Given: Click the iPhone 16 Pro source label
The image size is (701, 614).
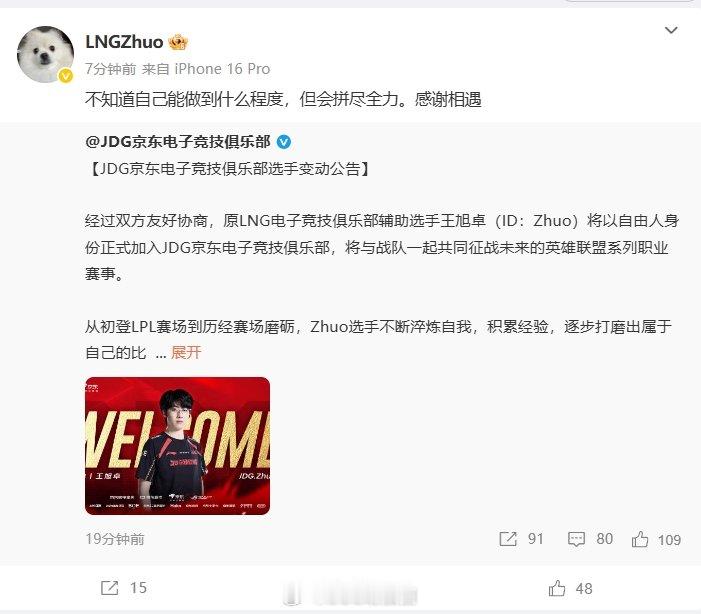Looking at the screenshot, I should [222, 69].
